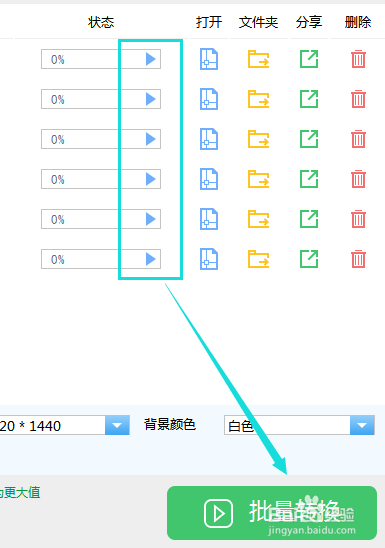Viewport: 385px width, 548px height.
Task: Delete the sixth row with the red trash icon
Action: (358, 259)
